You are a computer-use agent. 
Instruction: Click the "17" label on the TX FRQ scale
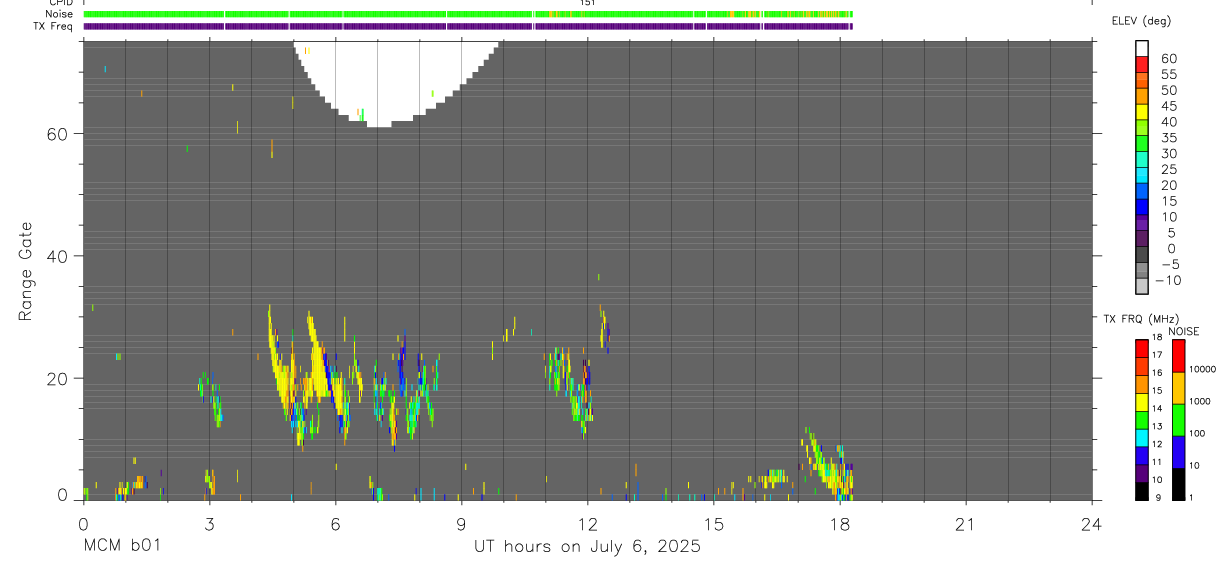point(1157,355)
